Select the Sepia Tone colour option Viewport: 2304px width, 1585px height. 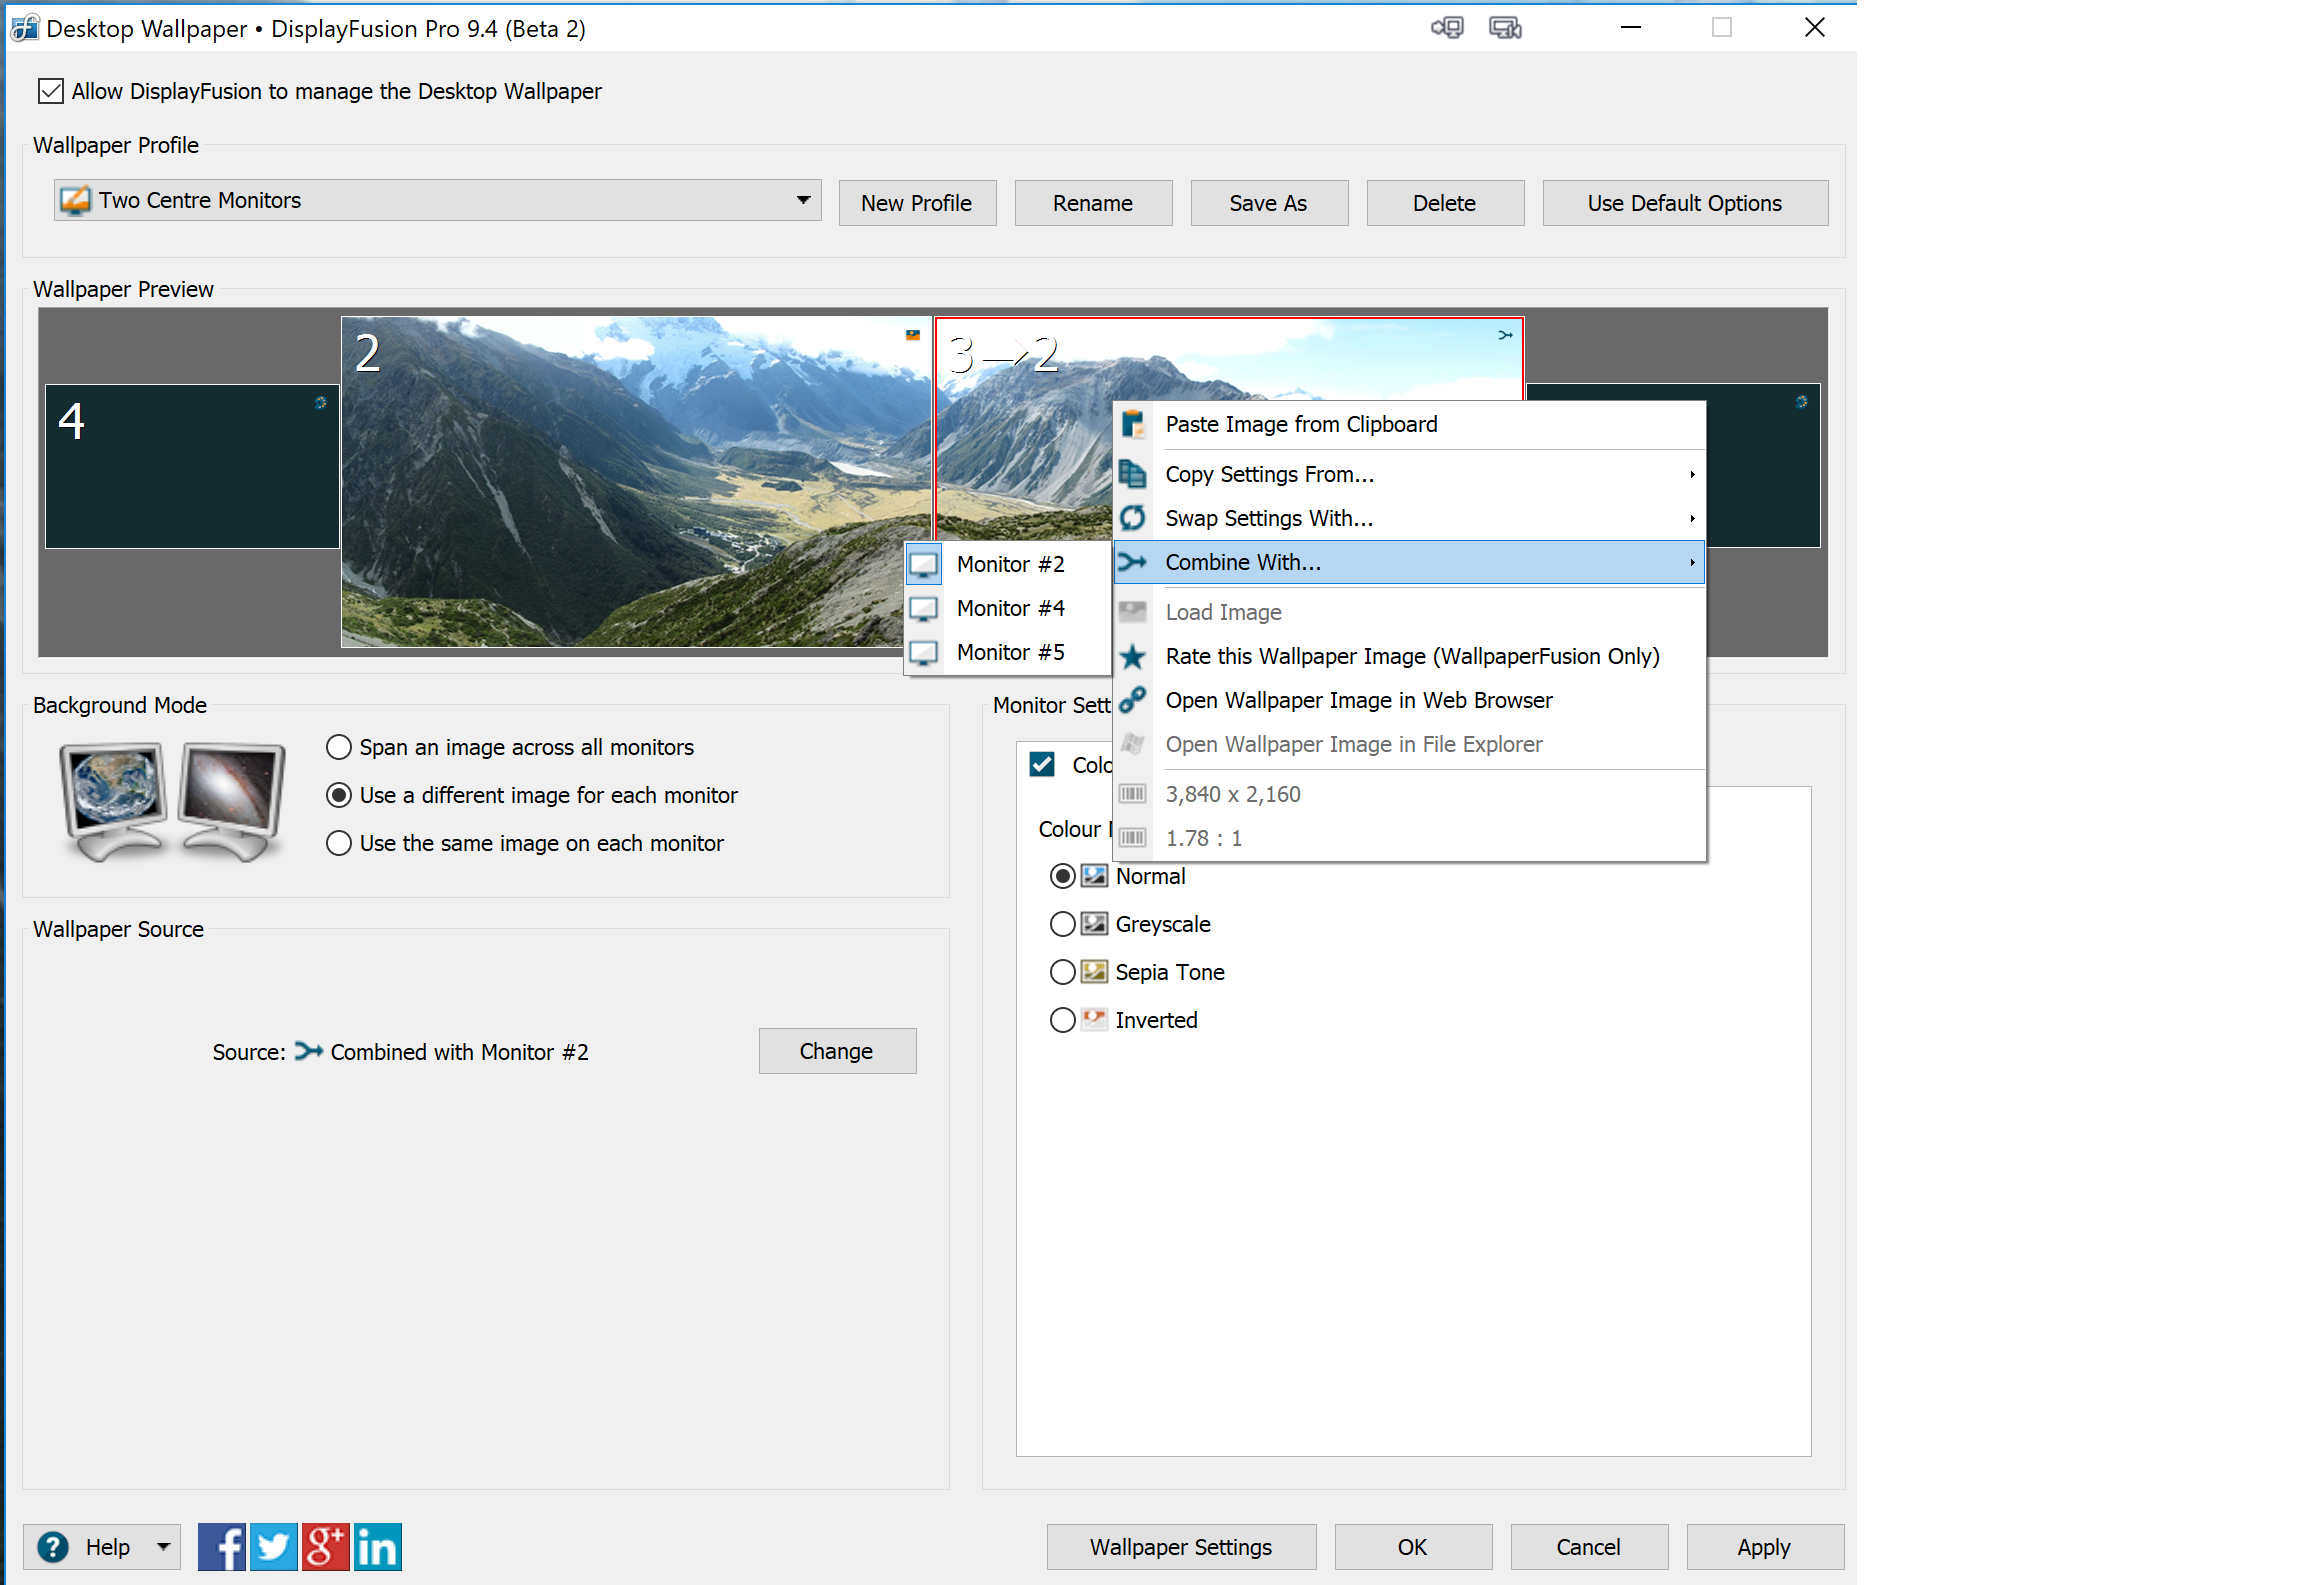coord(1063,973)
